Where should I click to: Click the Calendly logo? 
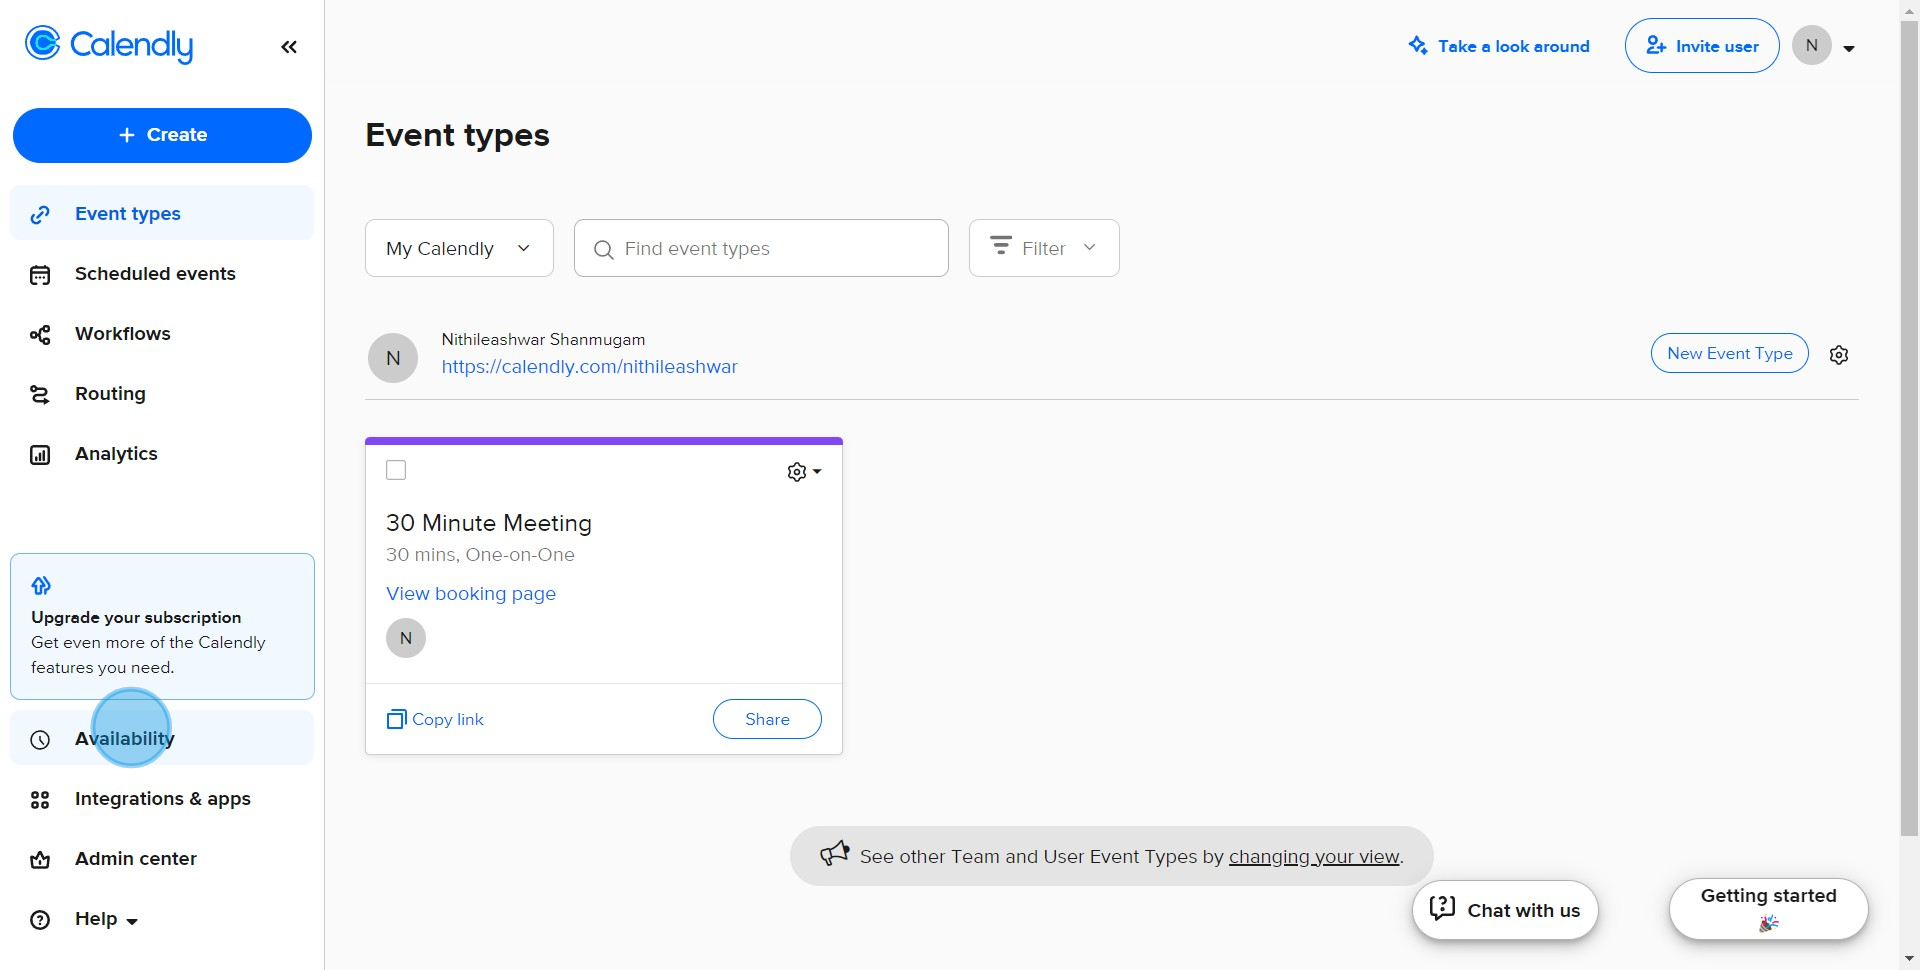click(109, 44)
